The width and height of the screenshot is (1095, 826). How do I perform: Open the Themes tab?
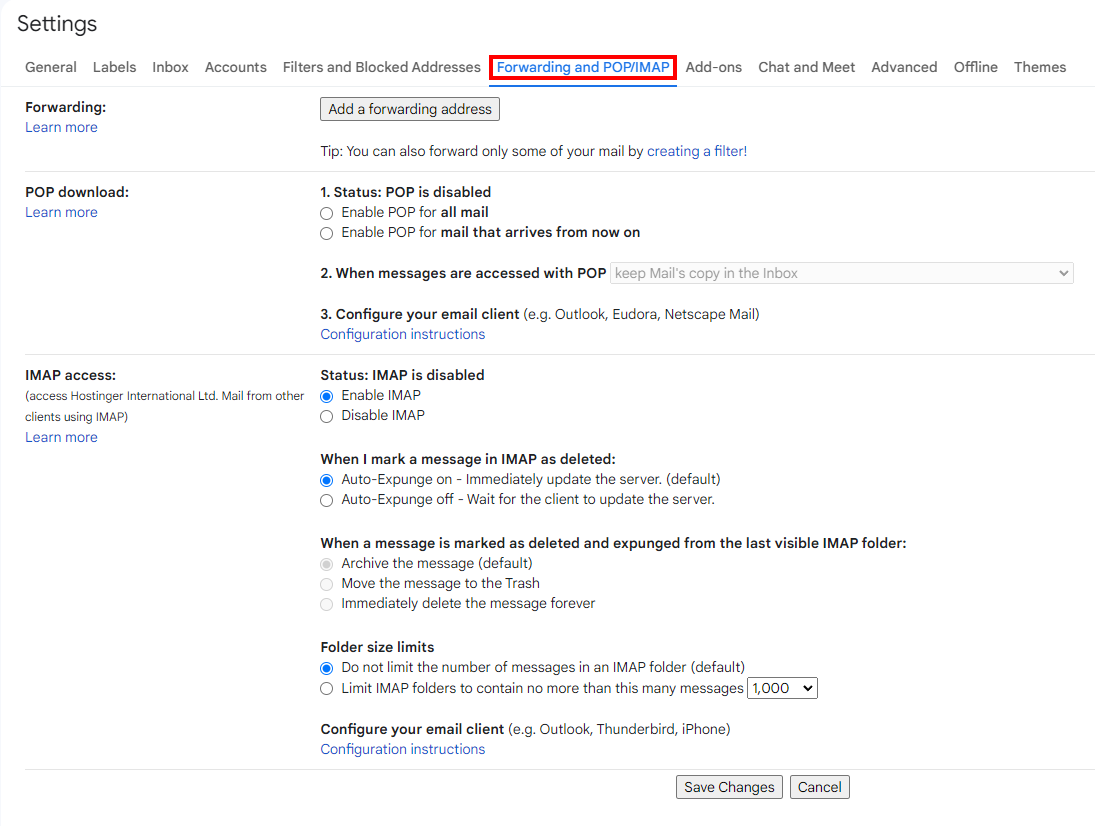(1040, 67)
